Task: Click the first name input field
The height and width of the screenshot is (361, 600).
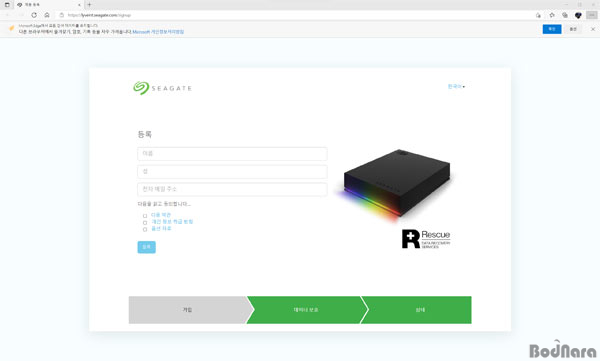Action: [232, 154]
